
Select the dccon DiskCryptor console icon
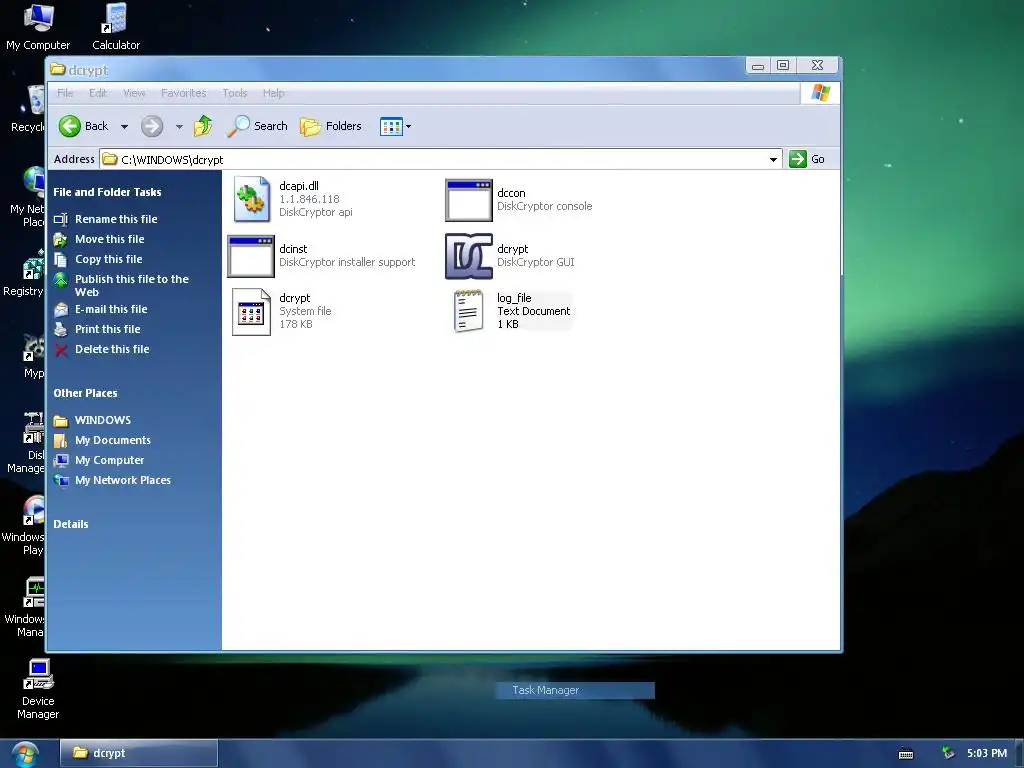[469, 200]
